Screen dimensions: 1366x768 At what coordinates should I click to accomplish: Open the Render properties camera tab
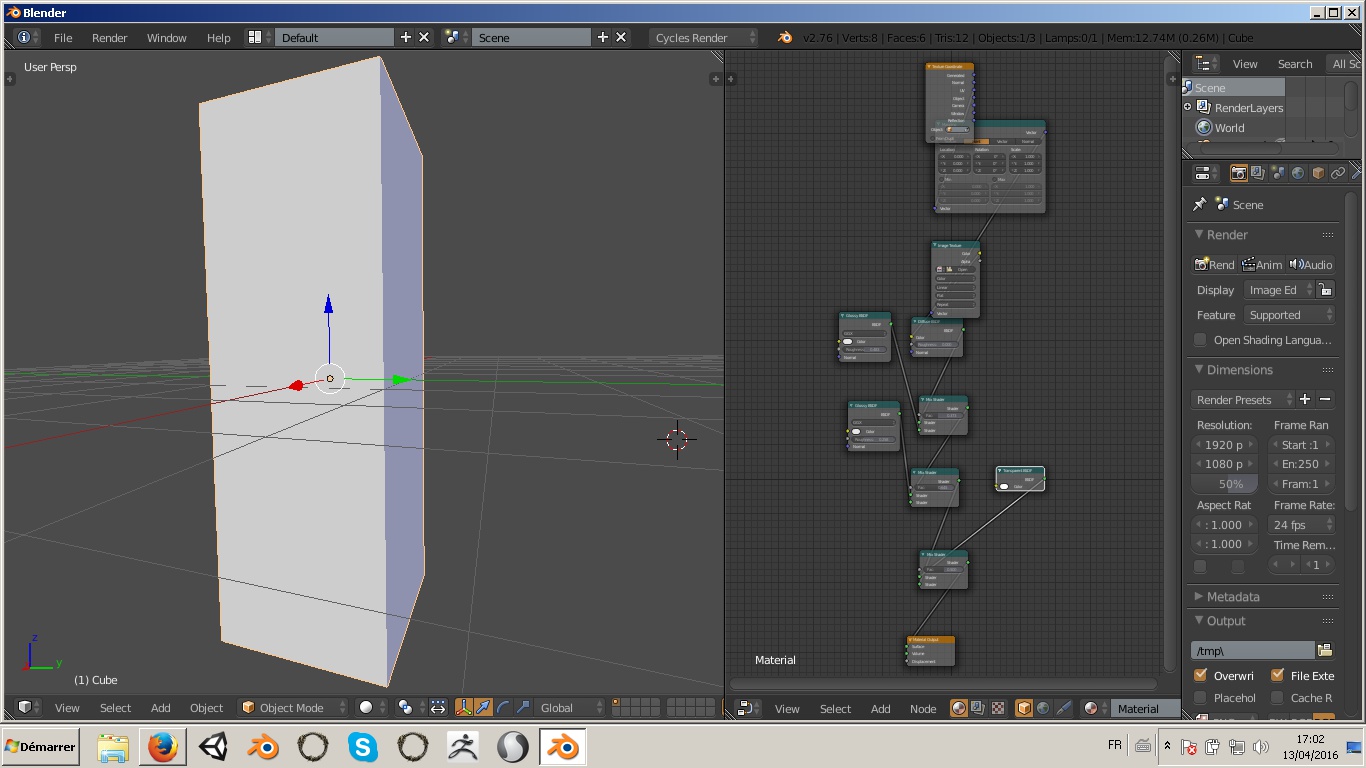[1238, 173]
